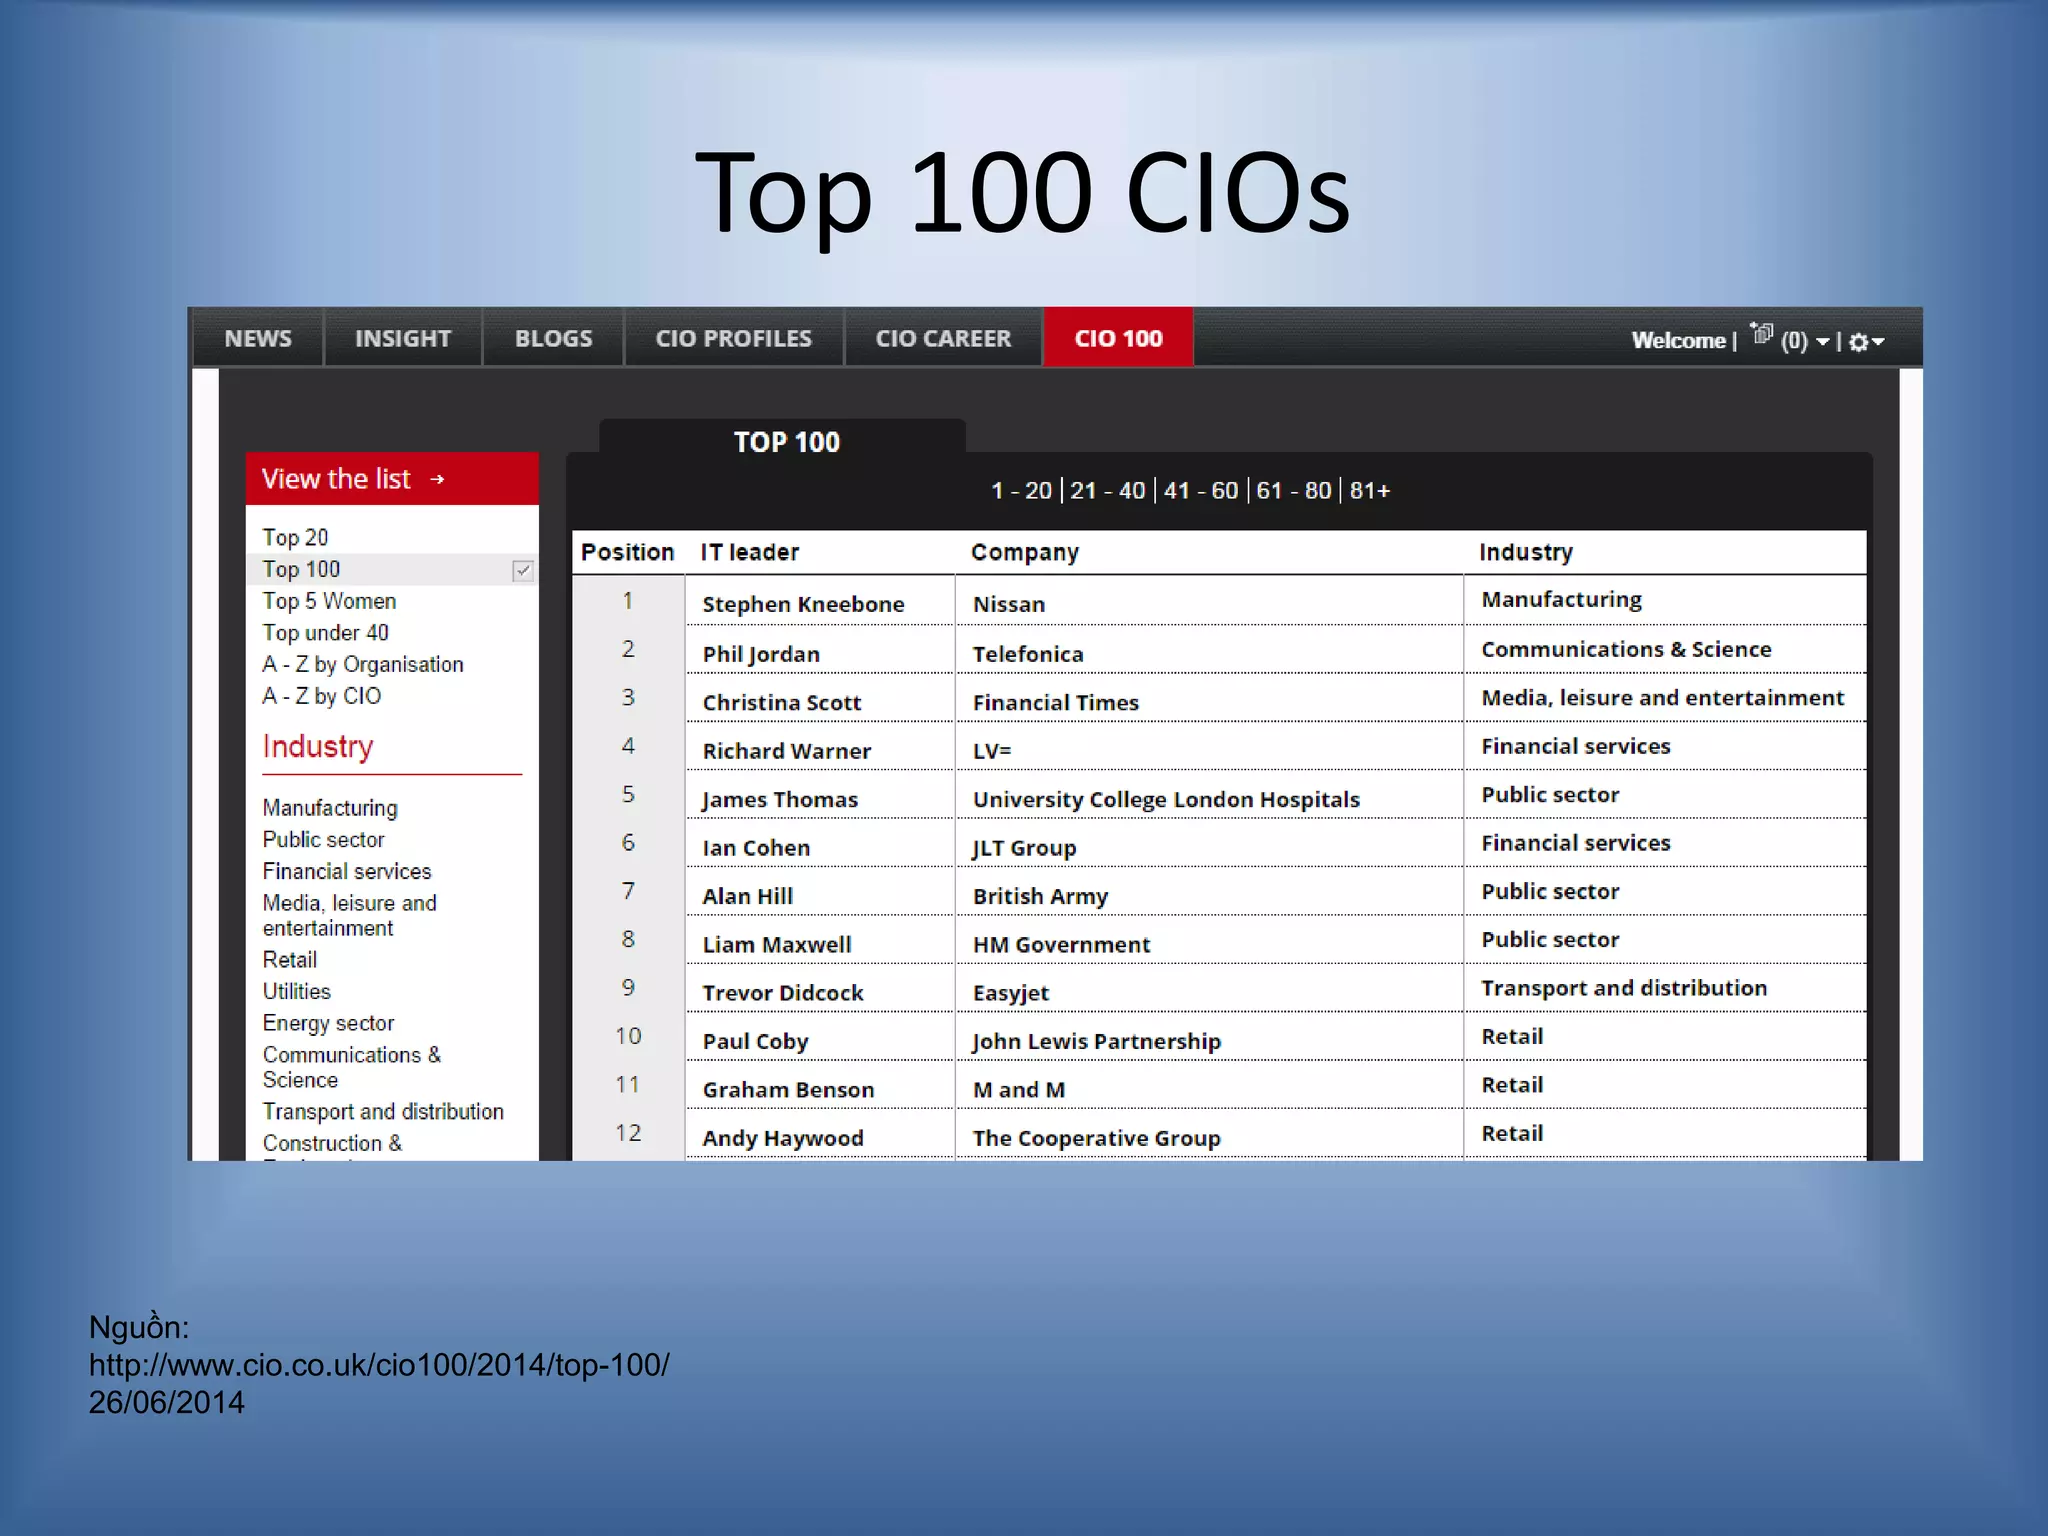This screenshot has height=1536, width=2048.
Task: Open the Top 20 list
Action: [x=295, y=538]
